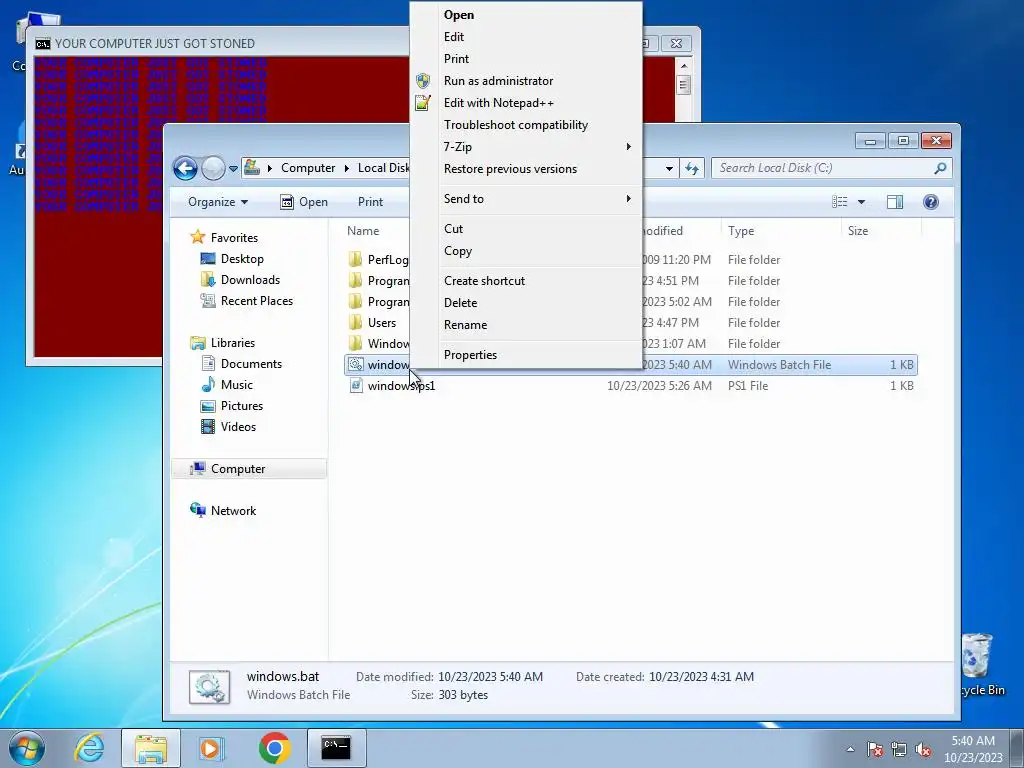Select Delete from the context menu
The image size is (1024, 768).
click(460, 302)
